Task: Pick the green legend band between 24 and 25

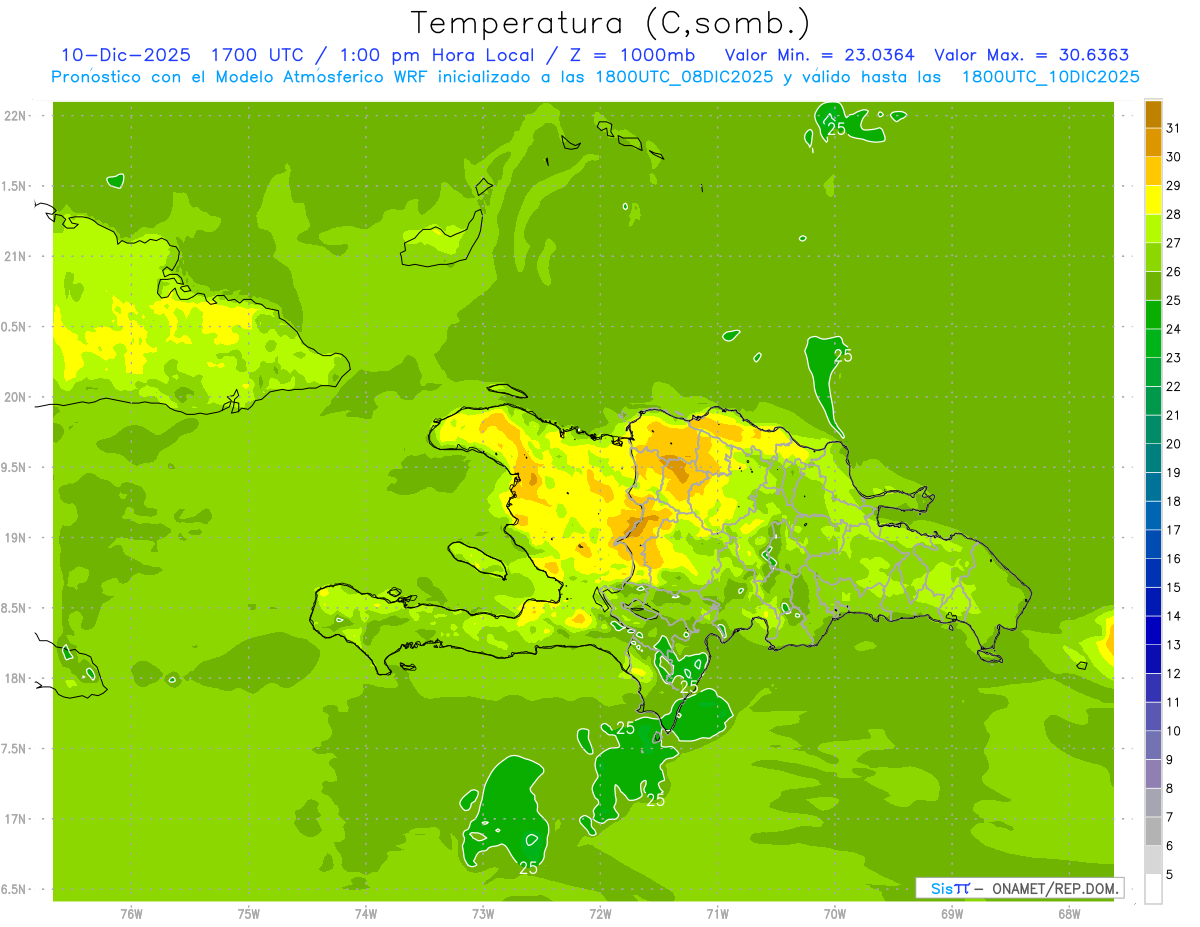Action: point(1153,315)
